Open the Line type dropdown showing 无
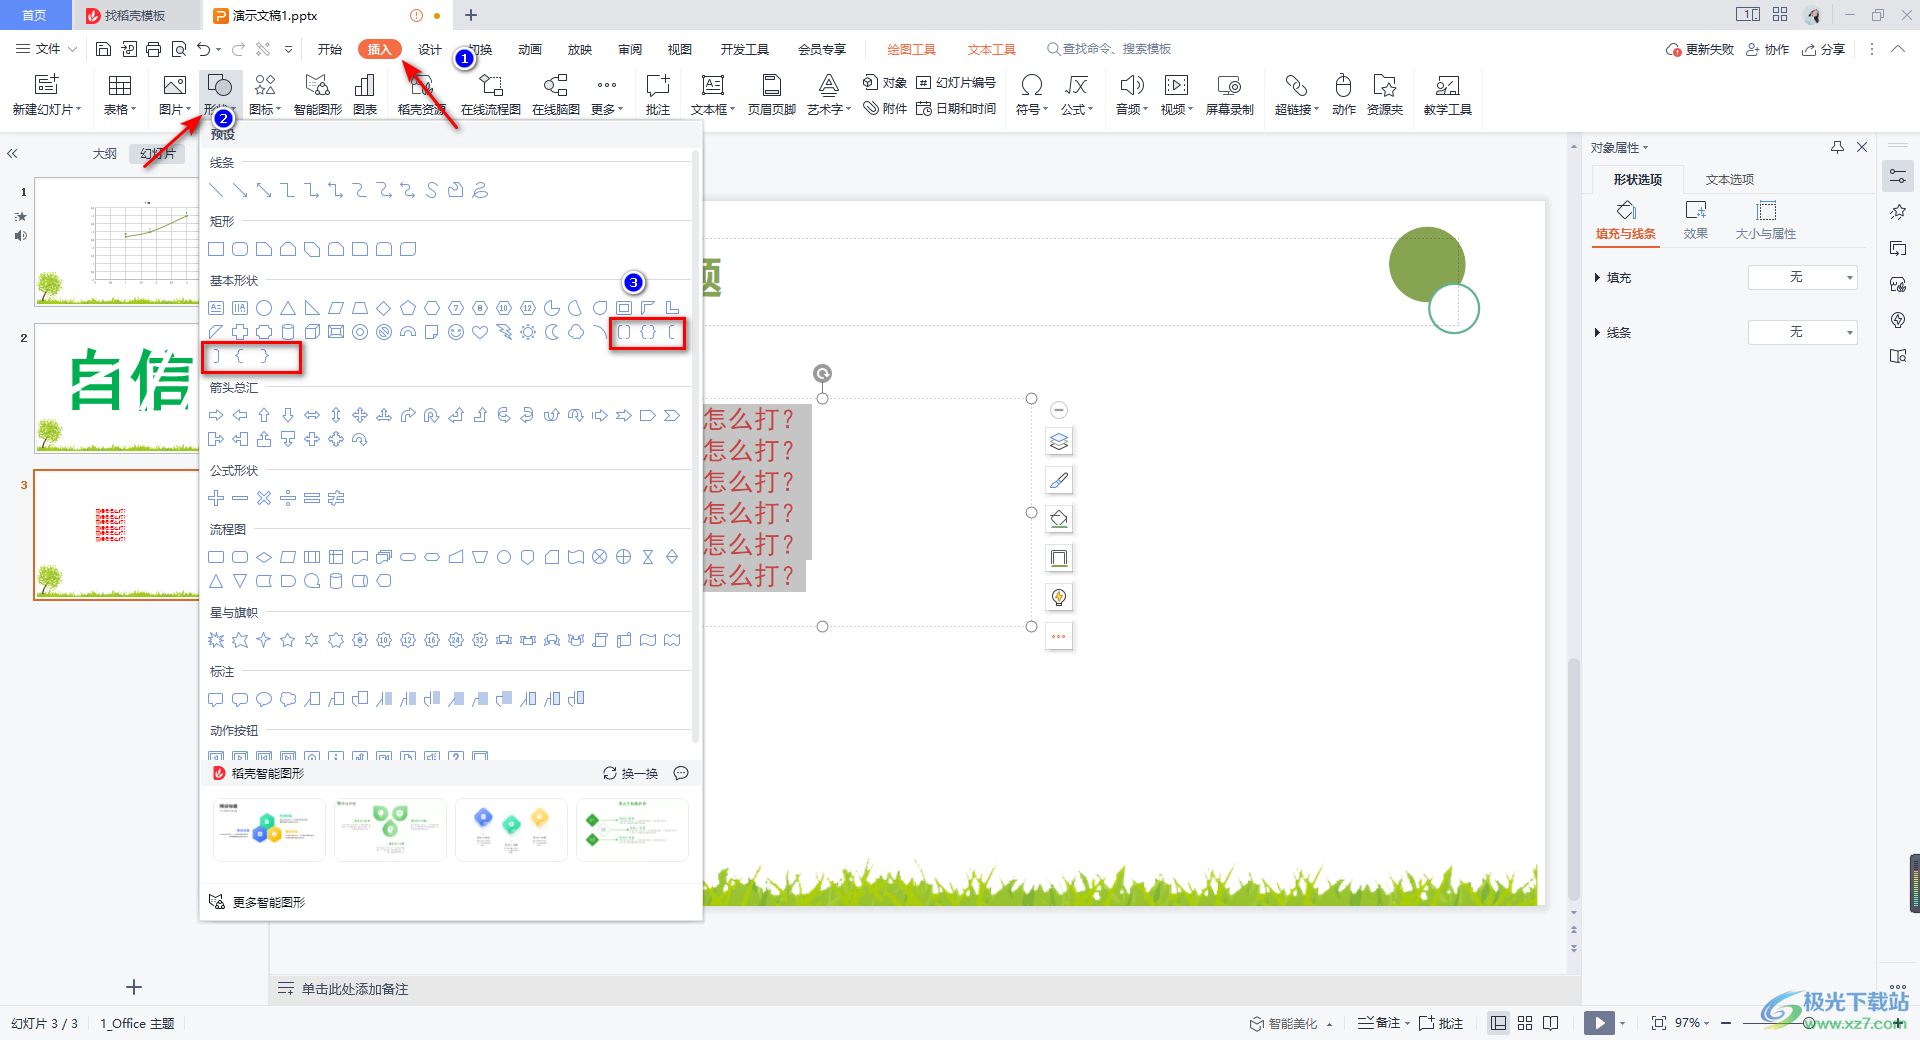The width and height of the screenshot is (1920, 1040). 1802,333
